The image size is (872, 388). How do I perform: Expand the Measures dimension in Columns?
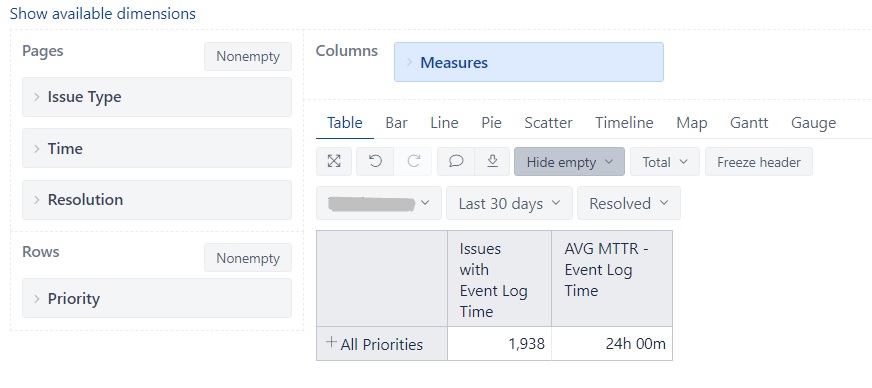click(x=529, y=62)
